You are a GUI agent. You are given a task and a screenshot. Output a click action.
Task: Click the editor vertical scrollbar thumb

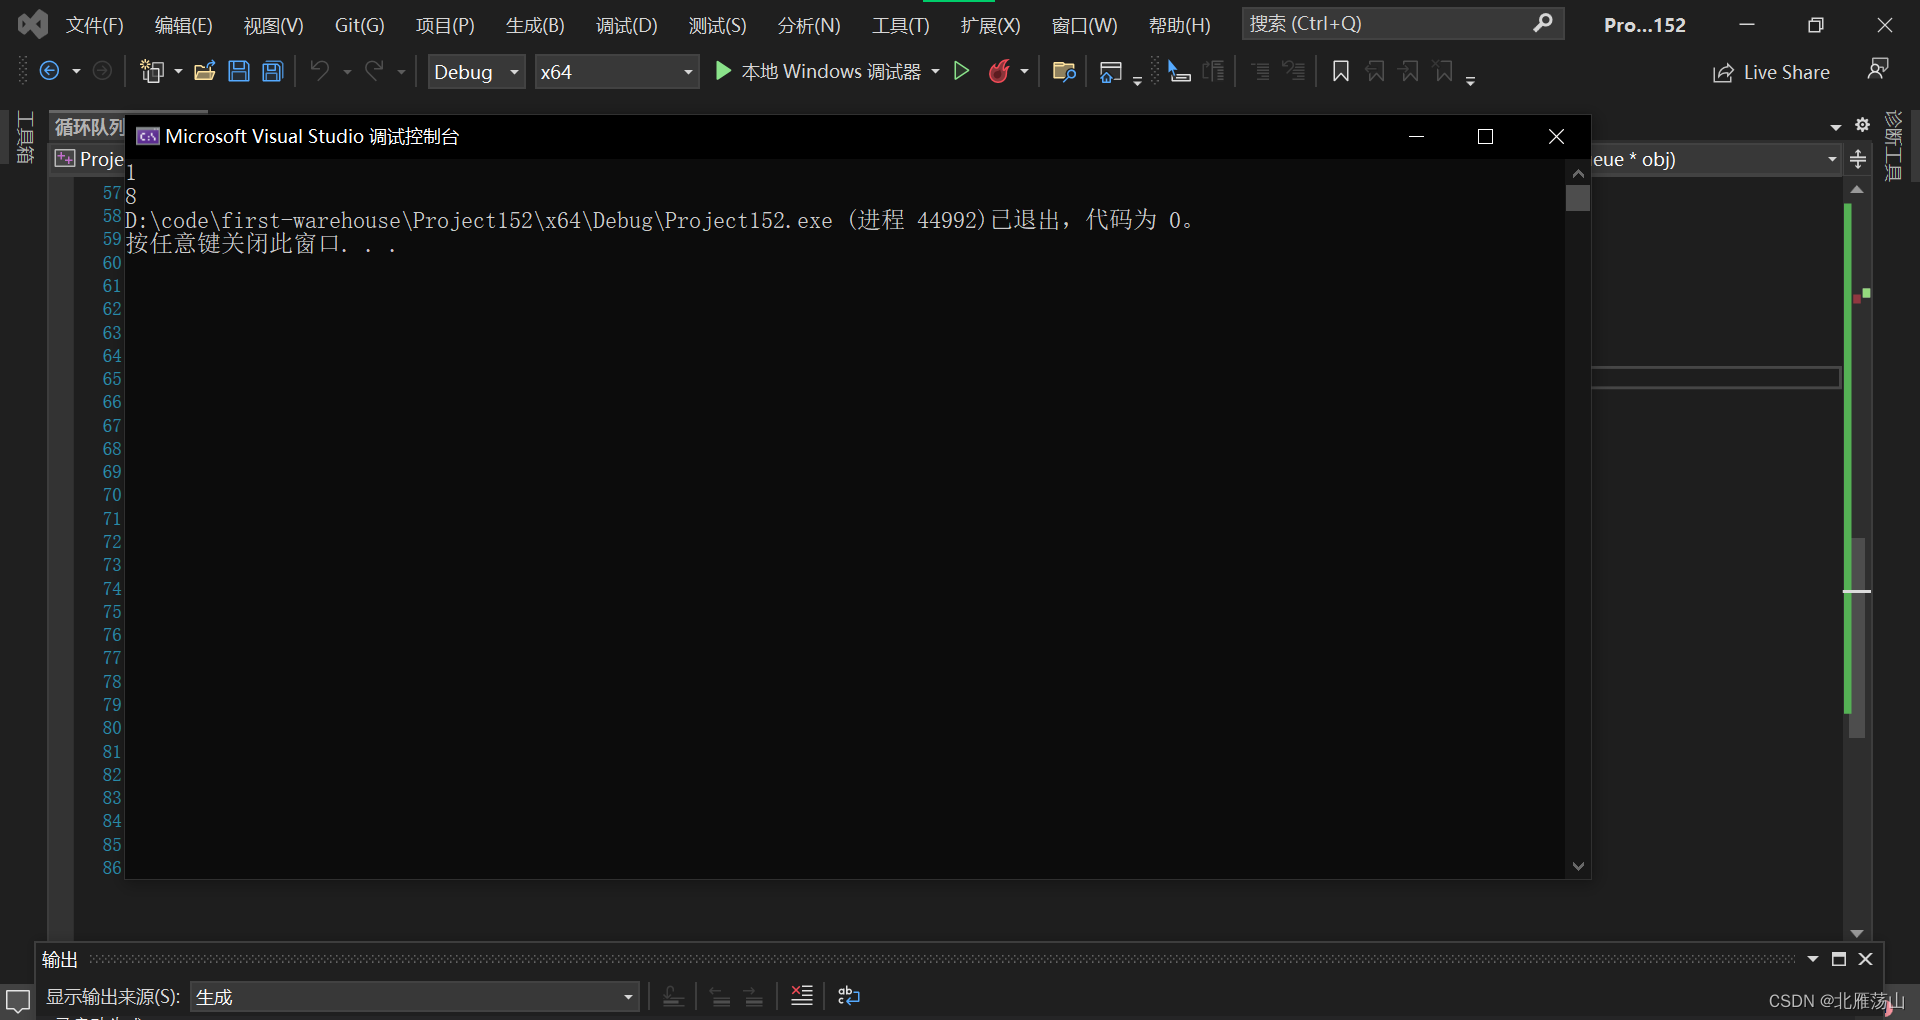(x=1857, y=638)
